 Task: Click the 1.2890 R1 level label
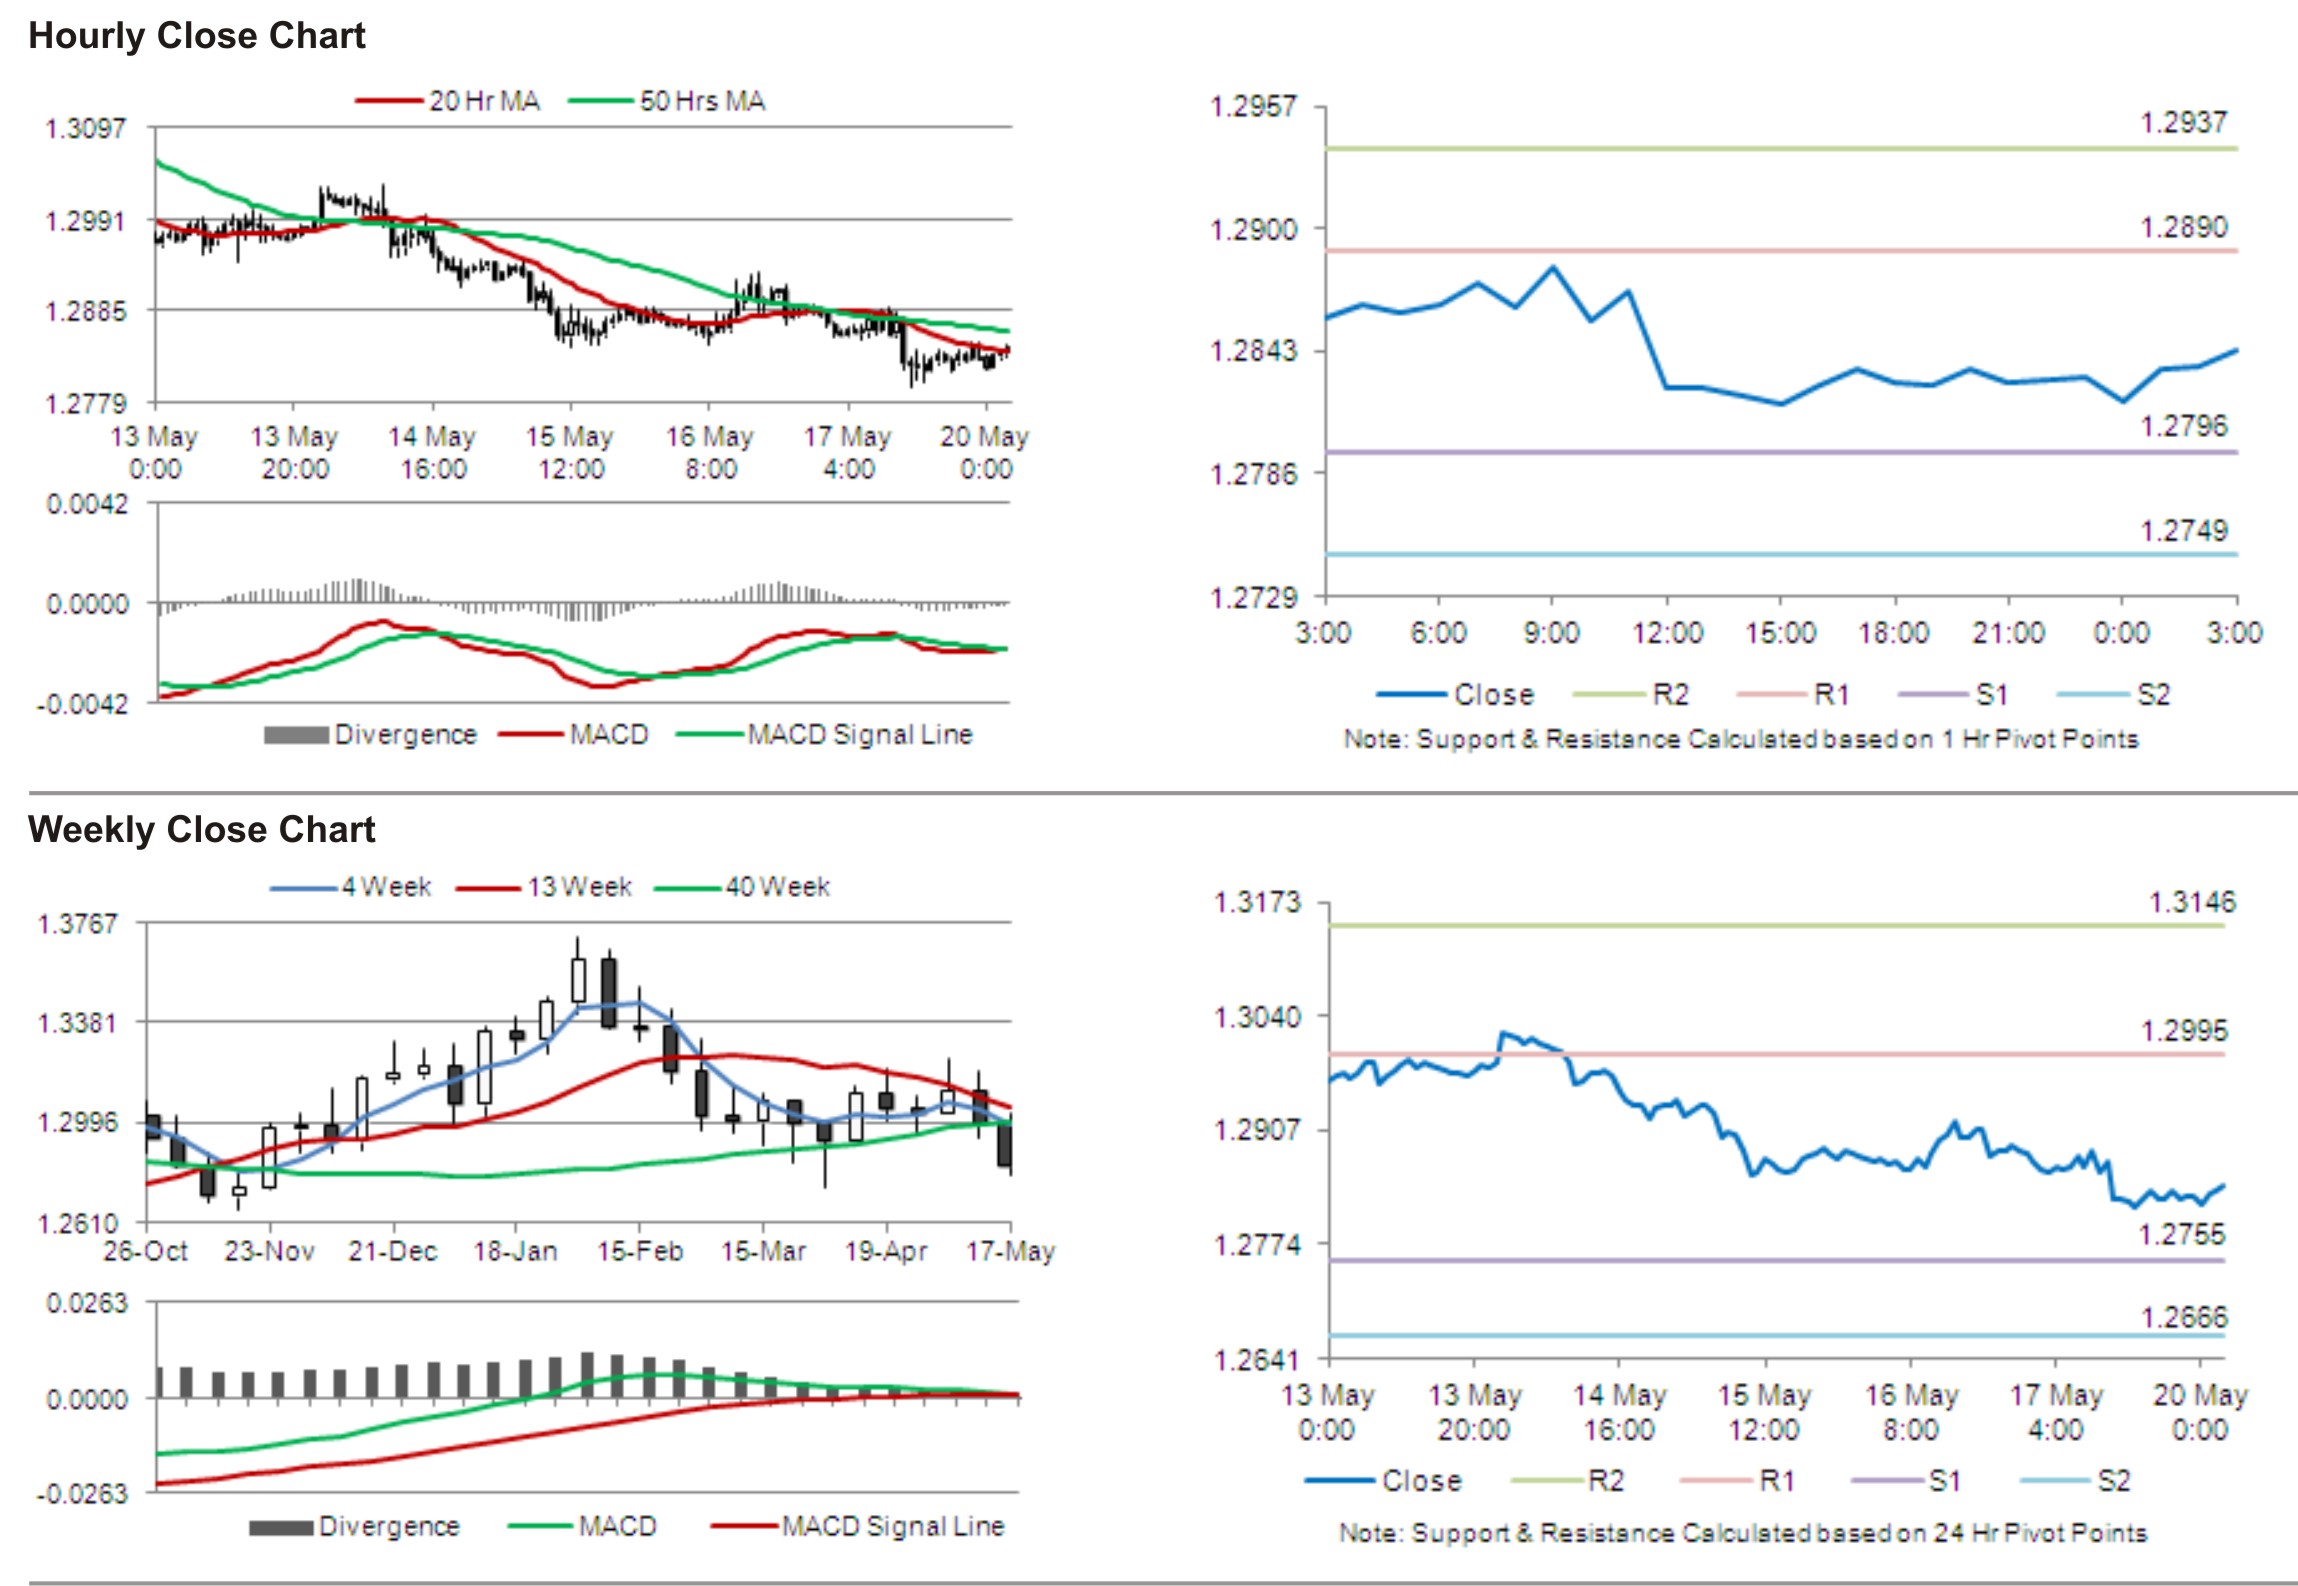(2183, 227)
